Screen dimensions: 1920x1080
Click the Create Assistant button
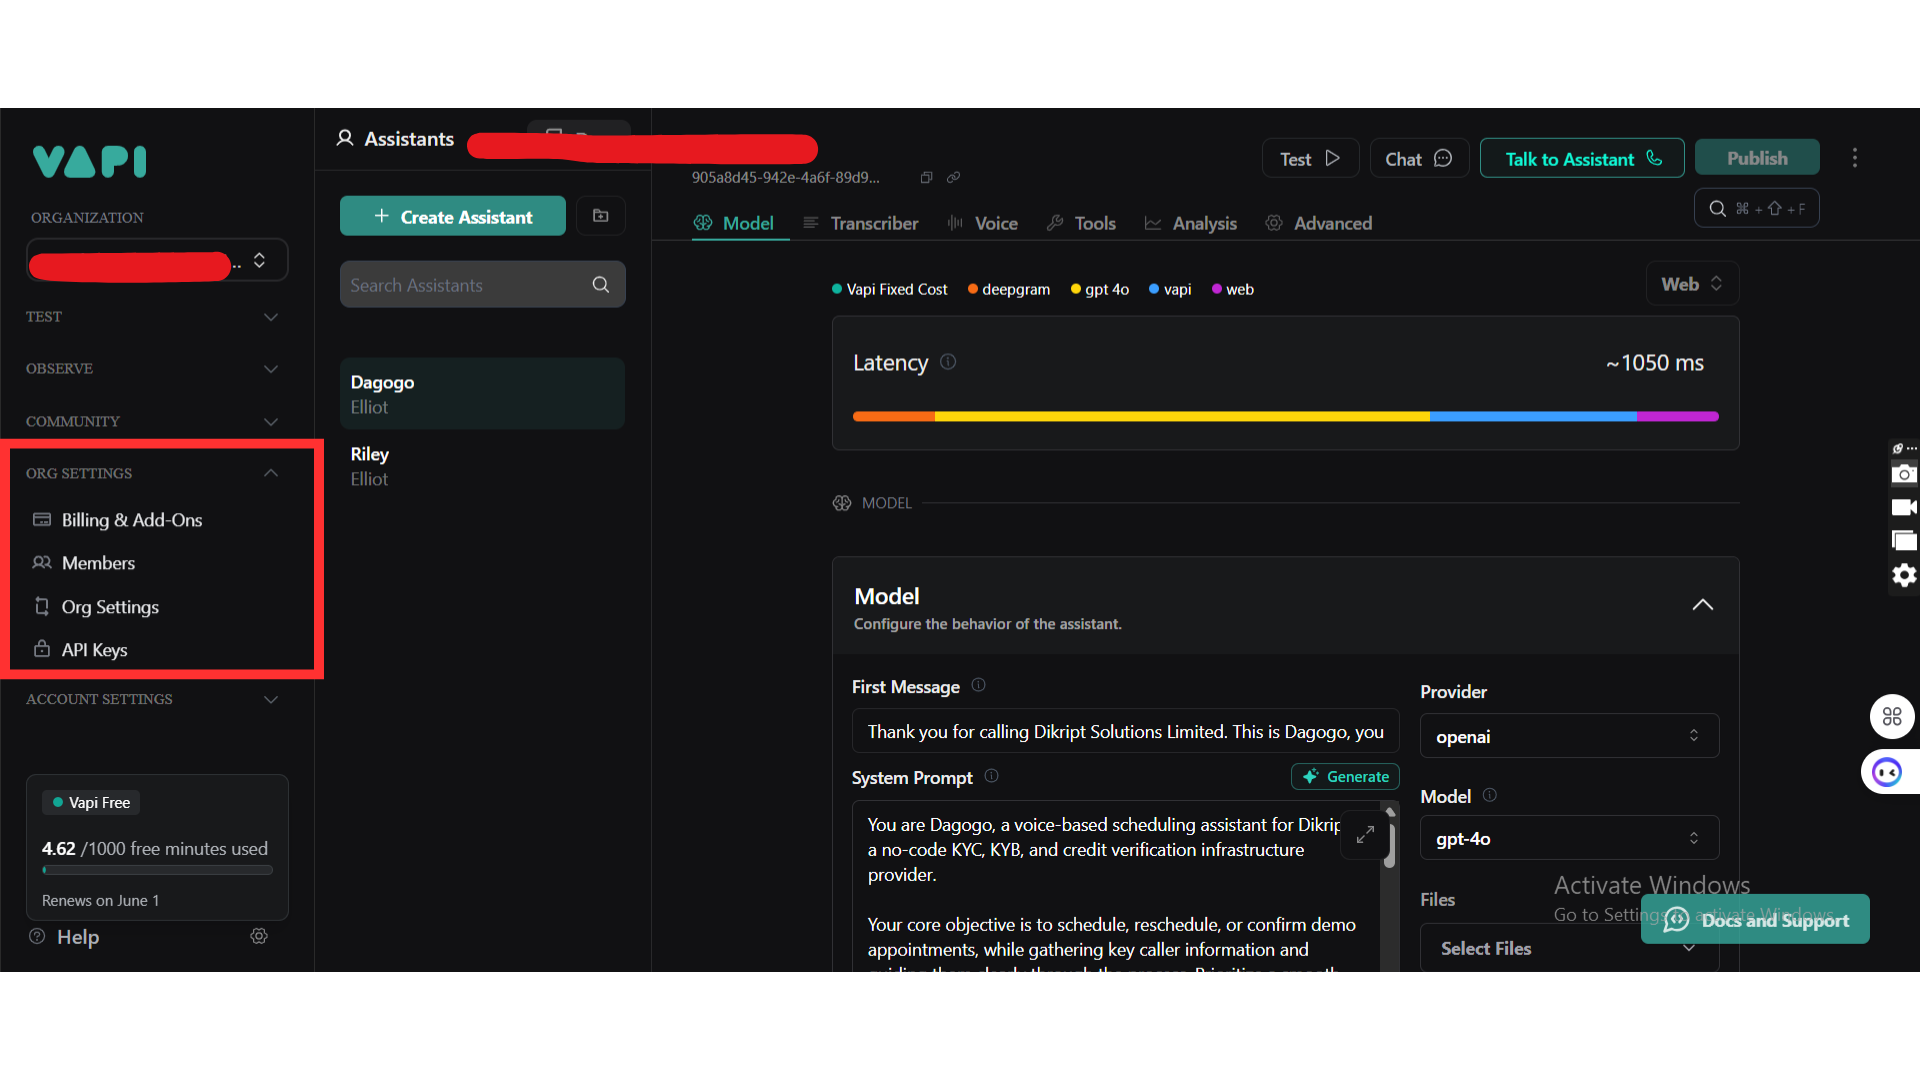(453, 217)
